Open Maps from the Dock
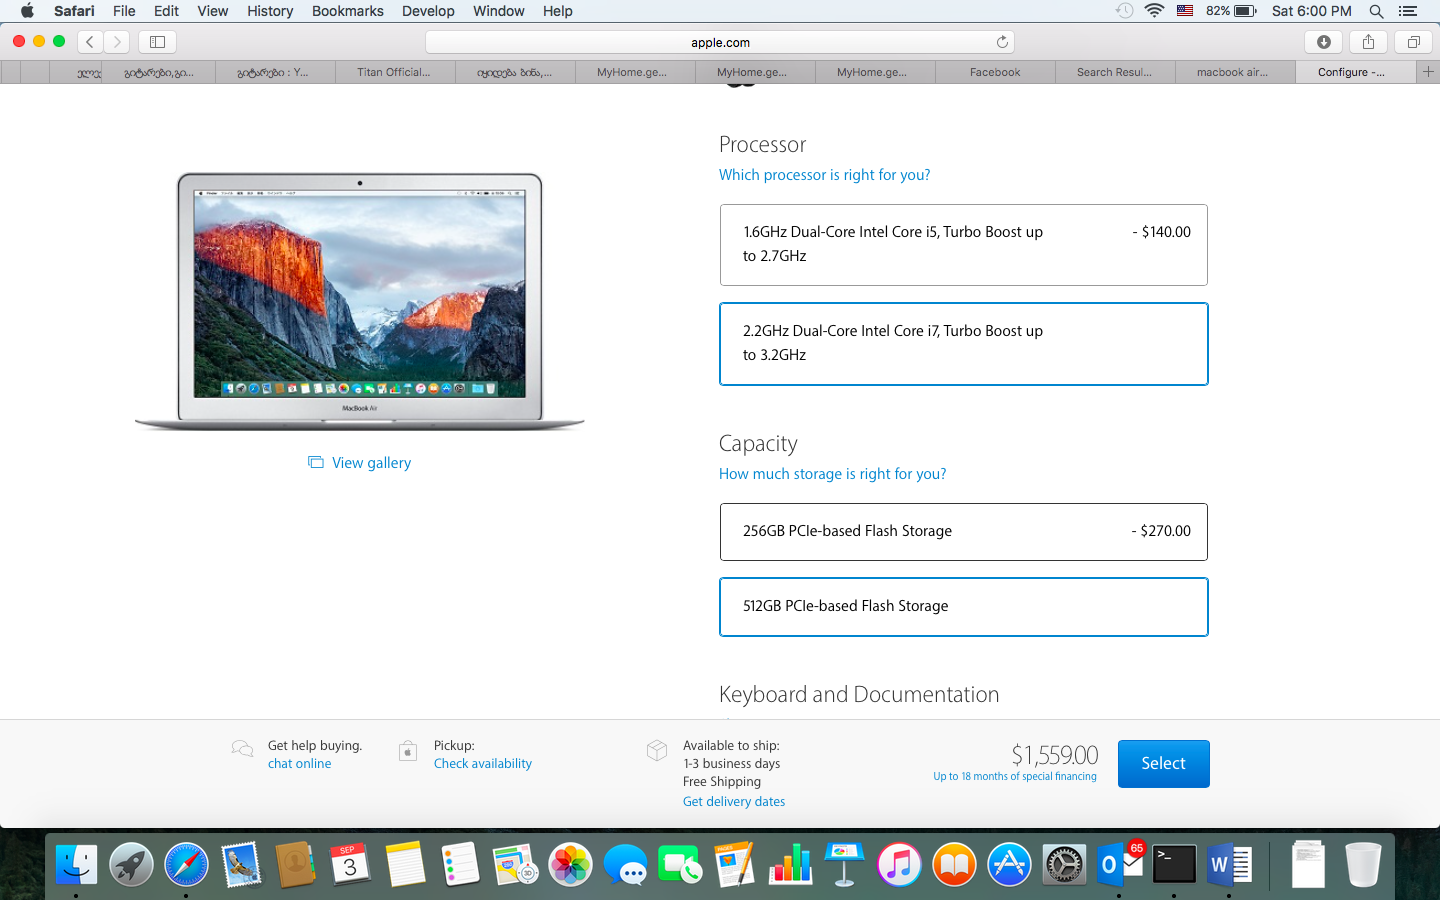 tap(515, 865)
